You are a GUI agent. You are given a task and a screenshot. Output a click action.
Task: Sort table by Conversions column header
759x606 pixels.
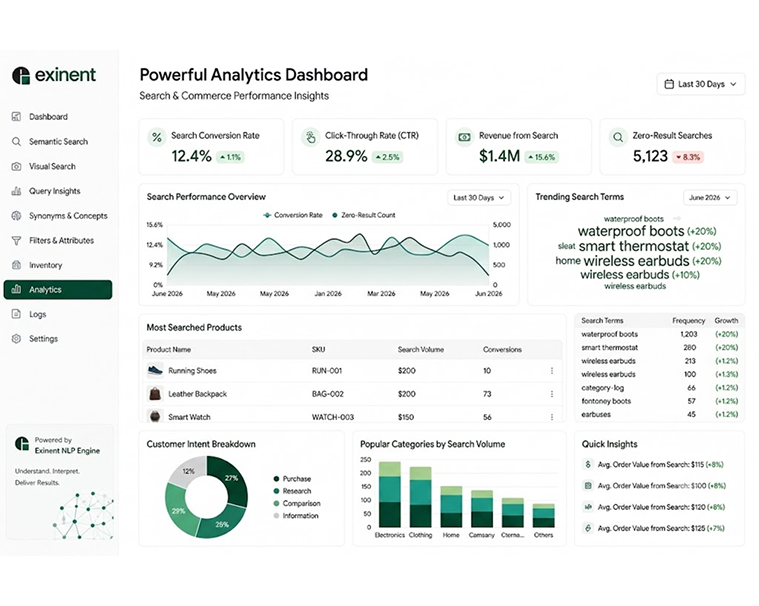tap(502, 349)
